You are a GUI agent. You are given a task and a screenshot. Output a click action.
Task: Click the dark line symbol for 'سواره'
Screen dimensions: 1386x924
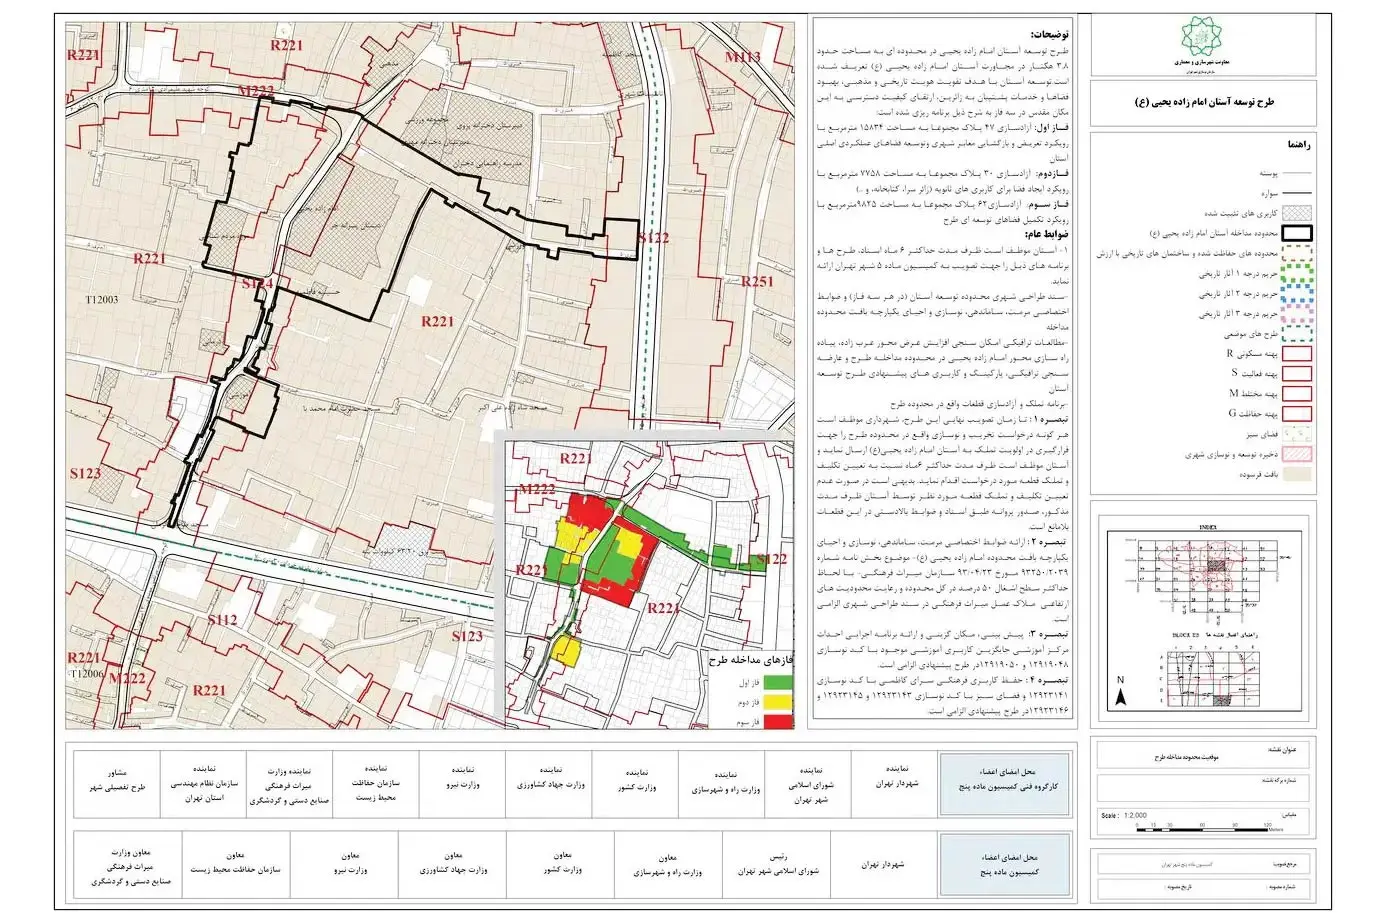coord(1295,192)
